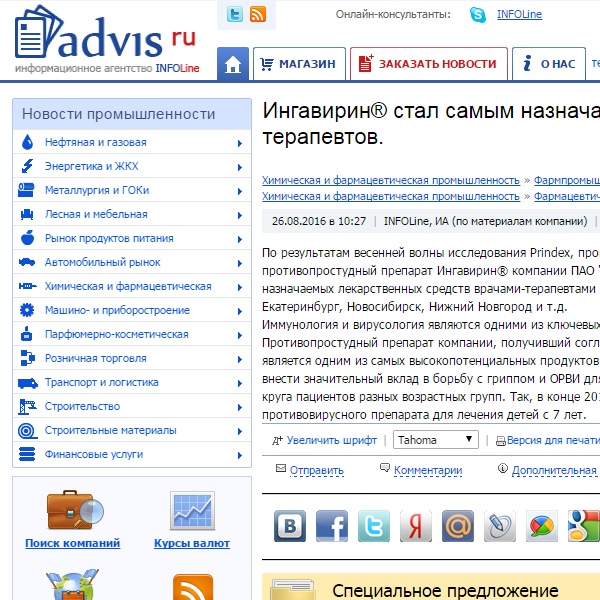Click the printer icon beside Версия для печати
Image resolution: width=600 pixels, height=600 pixels.
click(x=501, y=441)
